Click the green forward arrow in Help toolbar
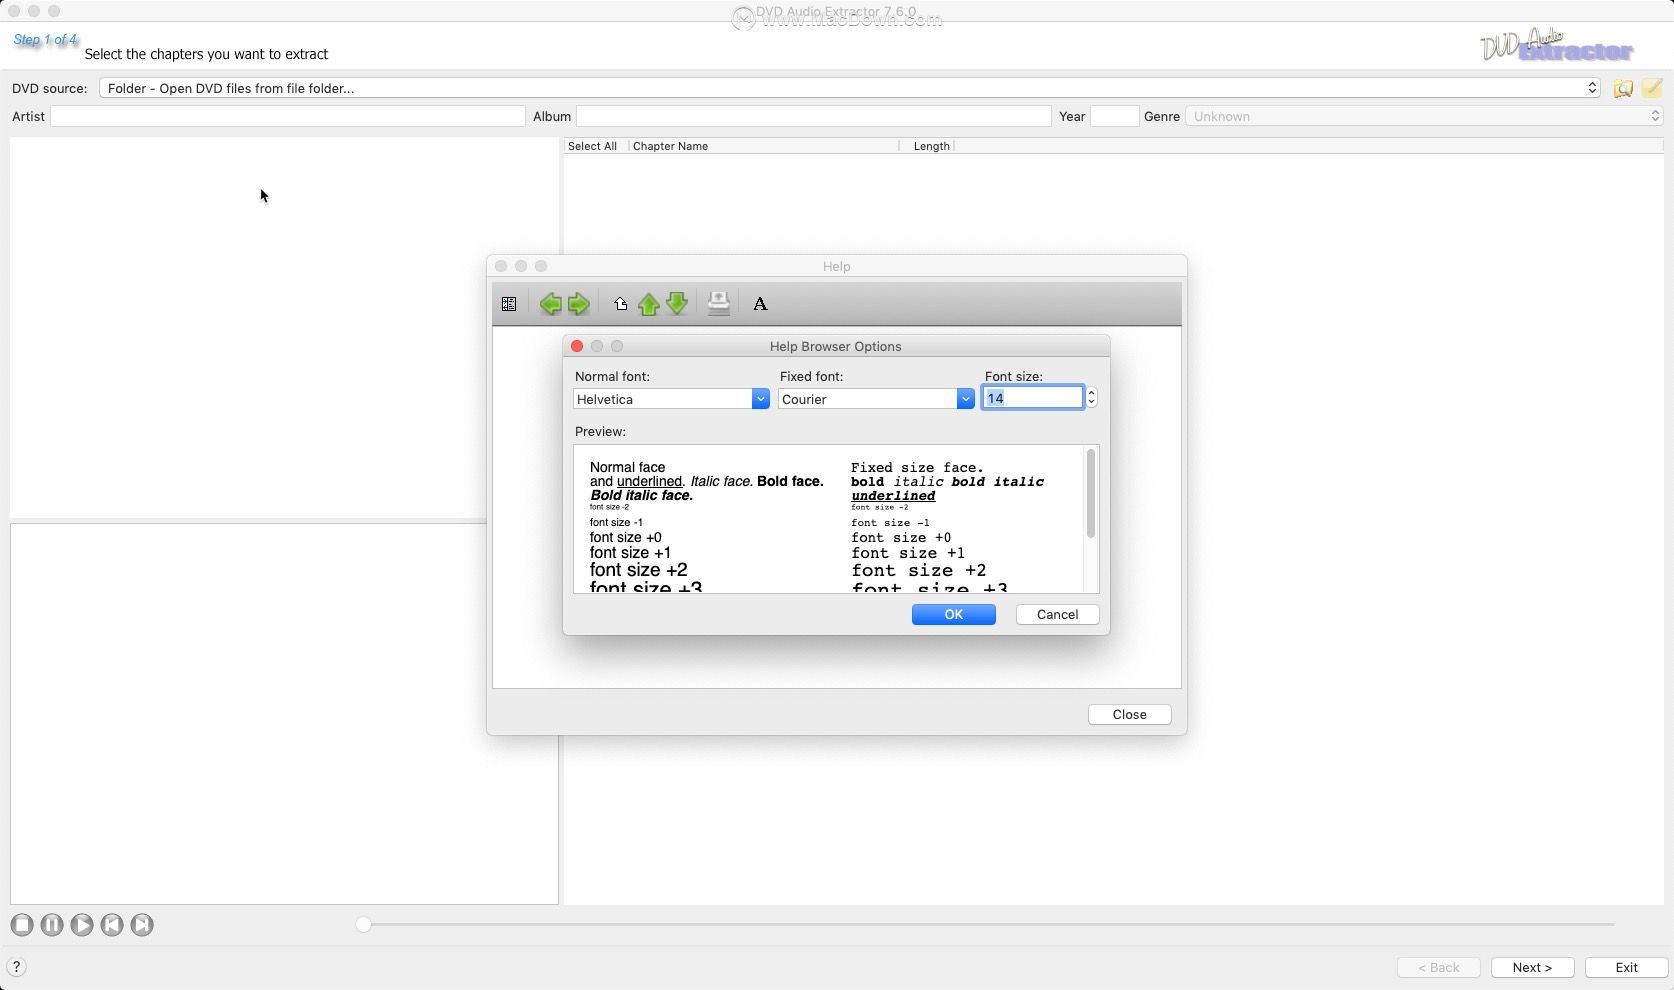Image resolution: width=1674 pixels, height=990 pixels. pyautogui.click(x=579, y=303)
